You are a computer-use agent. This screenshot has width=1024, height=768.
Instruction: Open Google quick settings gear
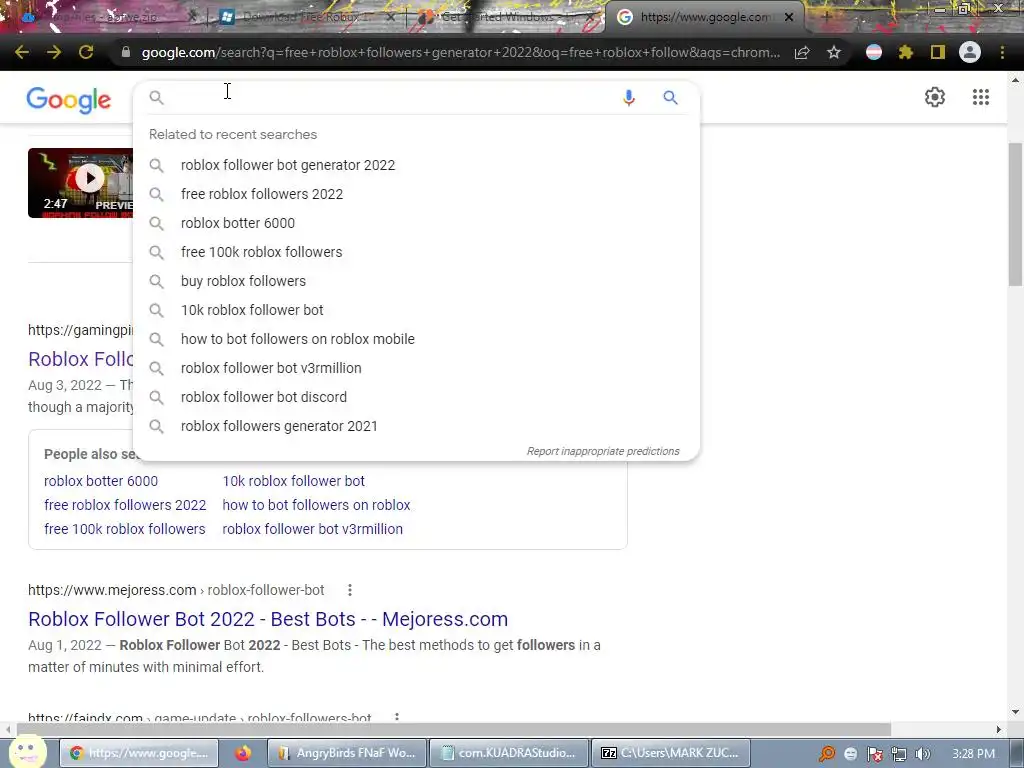click(x=935, y=97)
